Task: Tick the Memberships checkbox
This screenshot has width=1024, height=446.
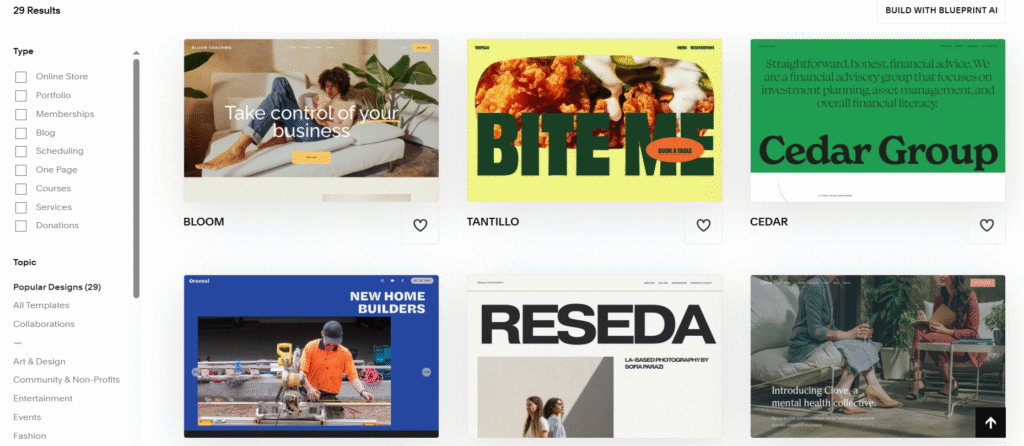Action: 21,114
